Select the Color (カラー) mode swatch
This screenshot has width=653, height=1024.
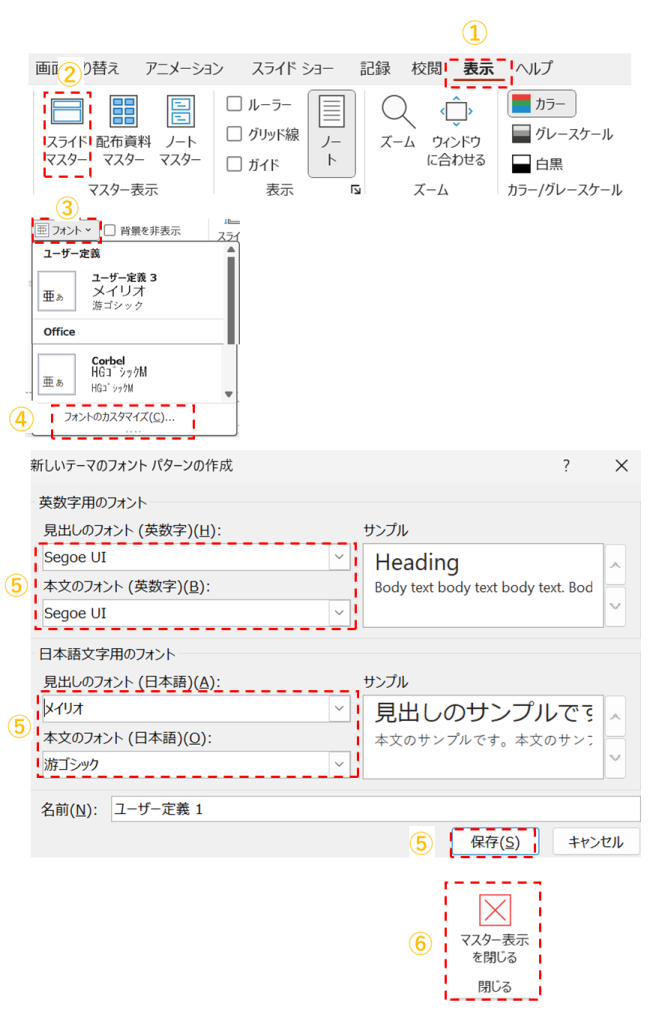click(542, 104)
